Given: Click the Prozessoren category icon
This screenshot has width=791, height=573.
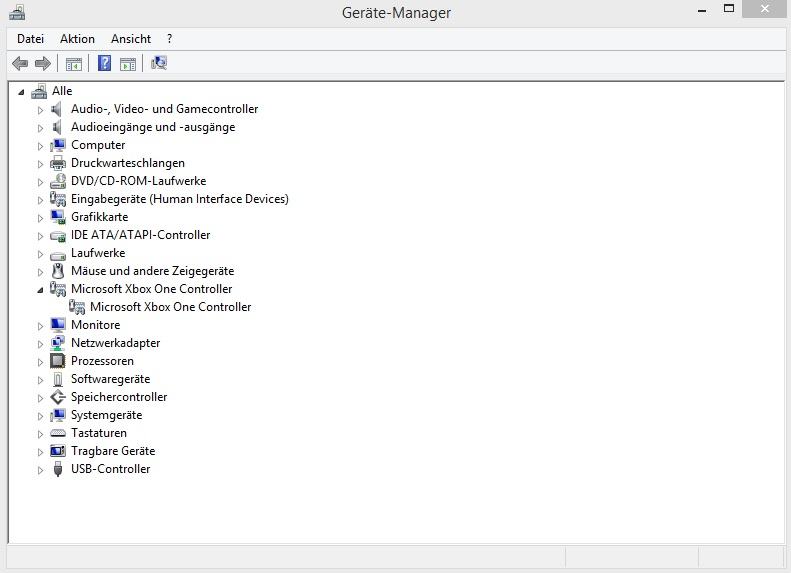Looking at the screenshot, I should click(58, 361).
